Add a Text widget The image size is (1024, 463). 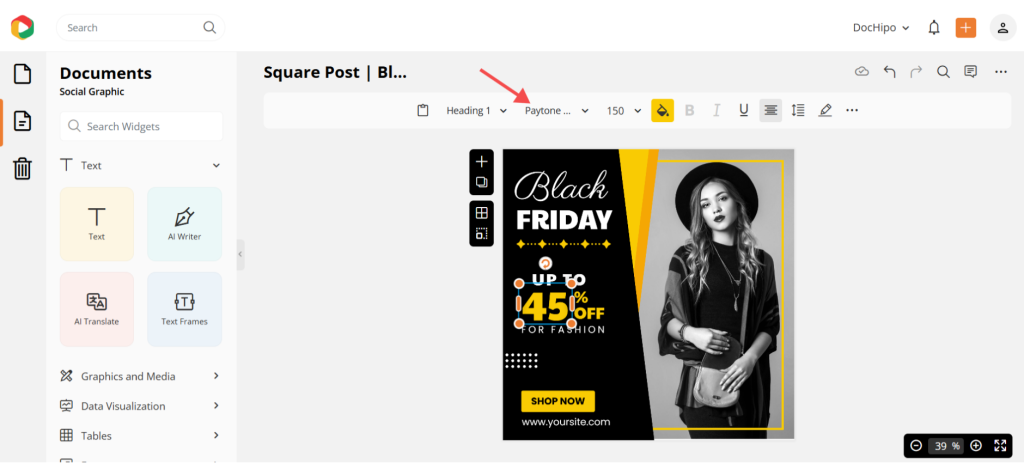tap(97, 224)
